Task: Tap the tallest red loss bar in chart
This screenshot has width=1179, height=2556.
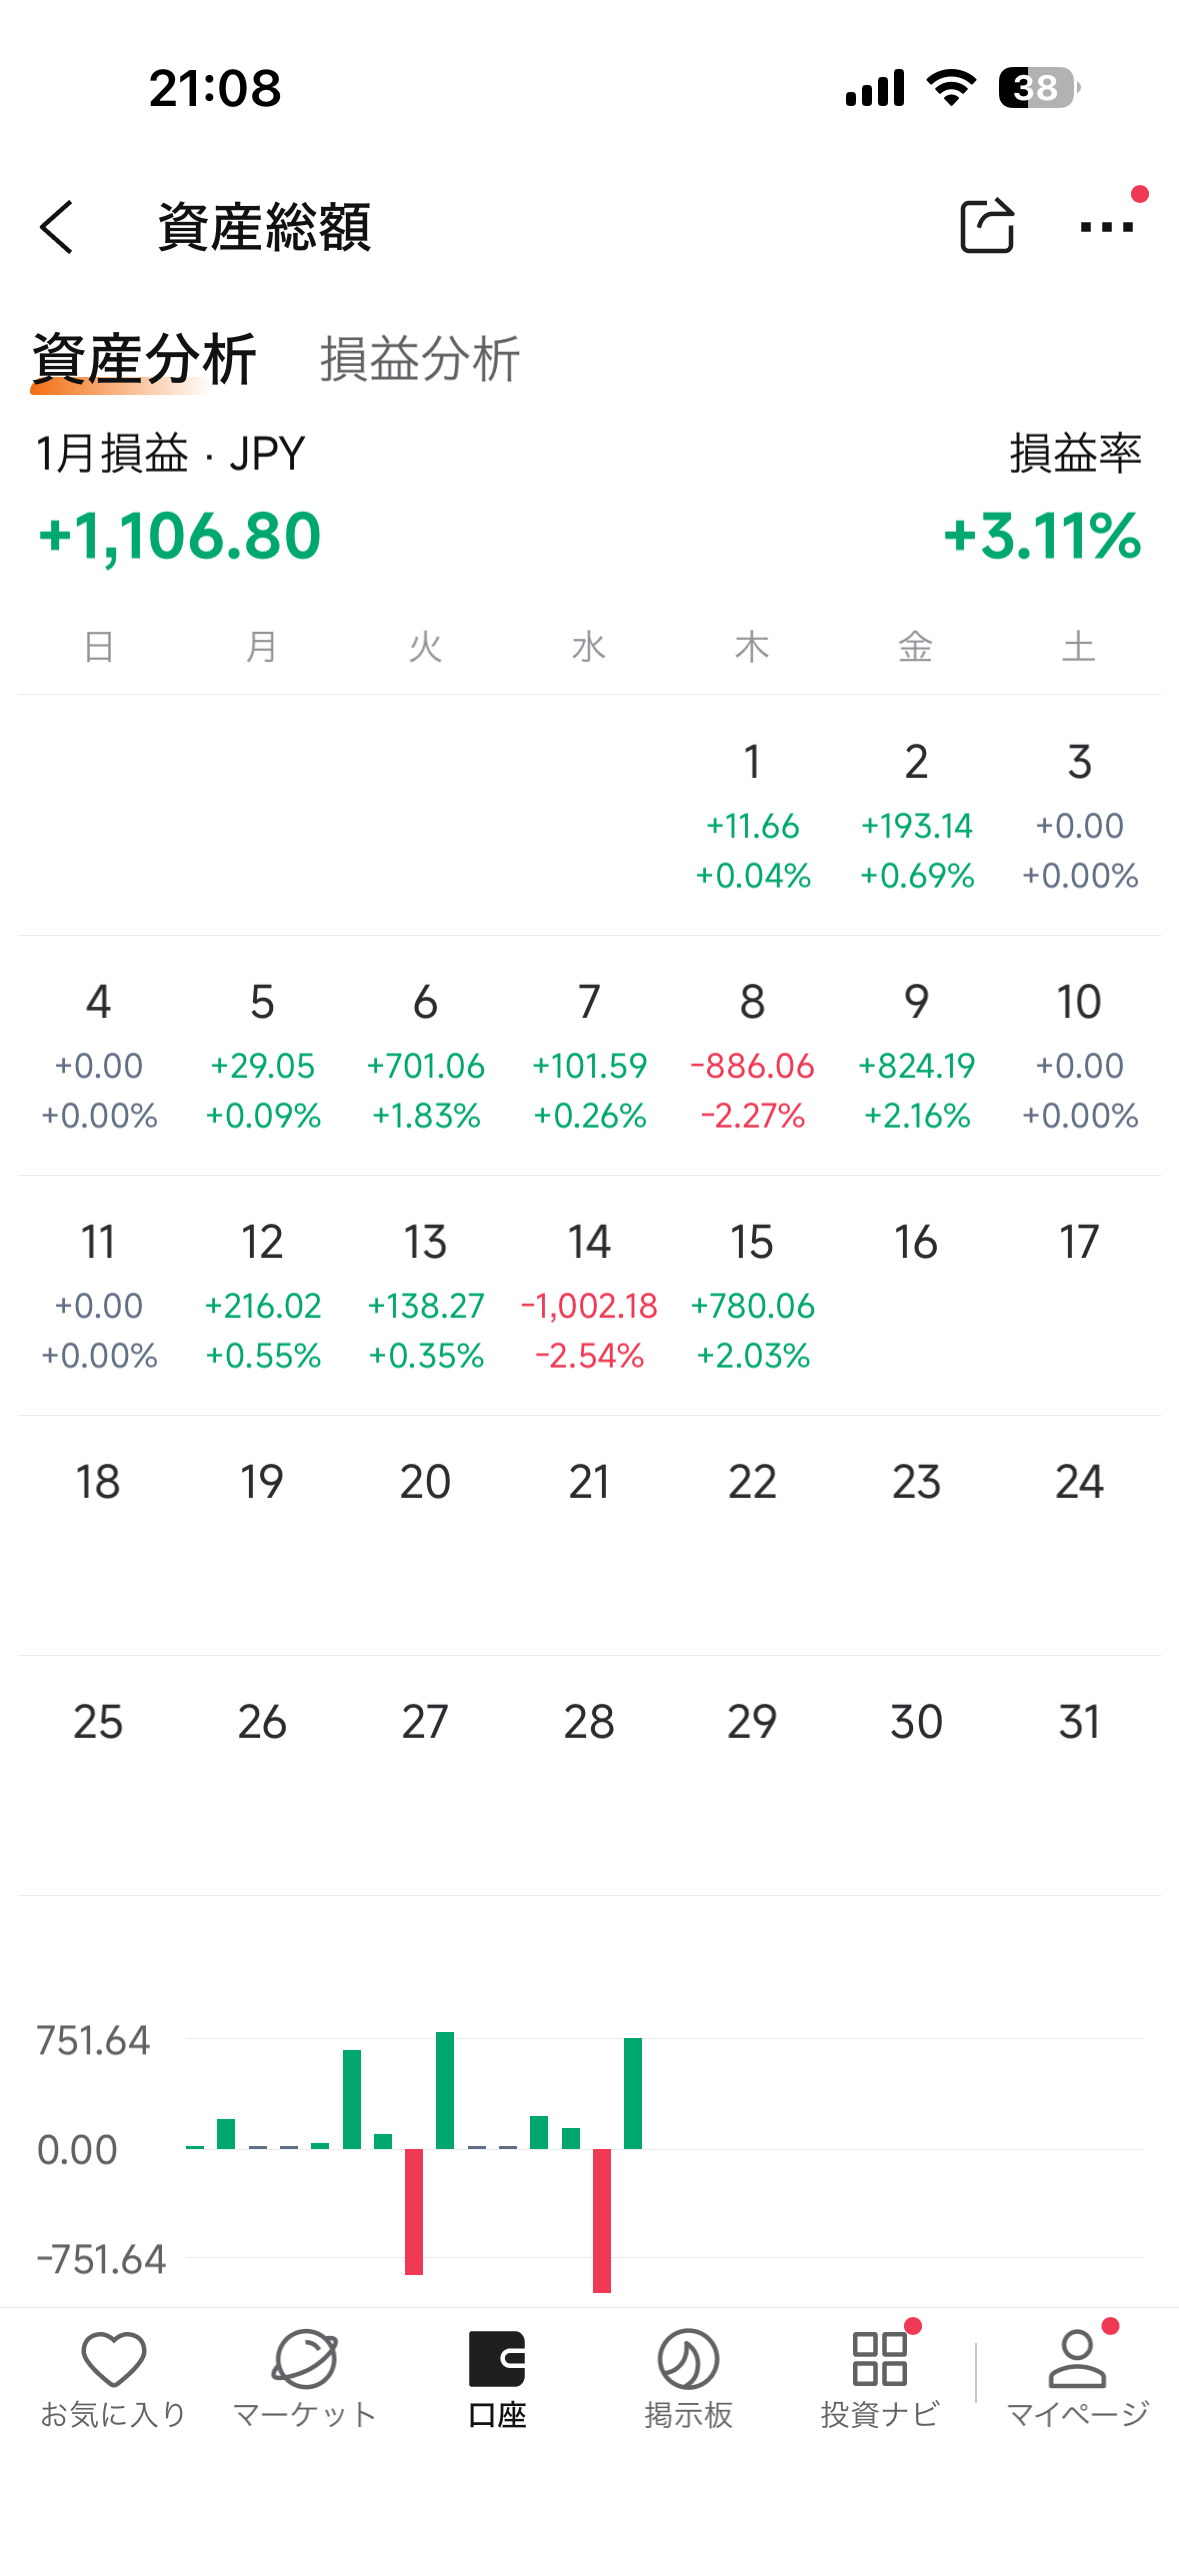Action: [602, 2219]
